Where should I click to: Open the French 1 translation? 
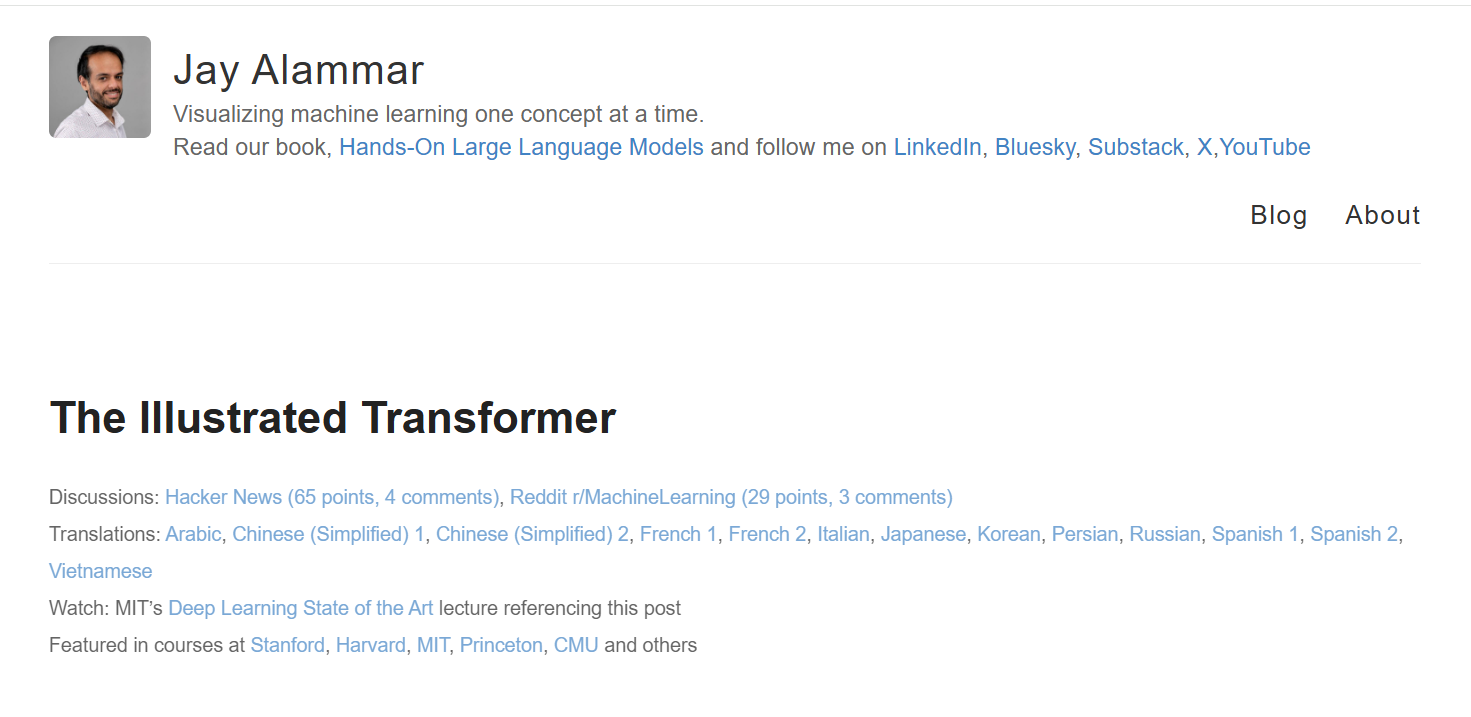[678, 534]
